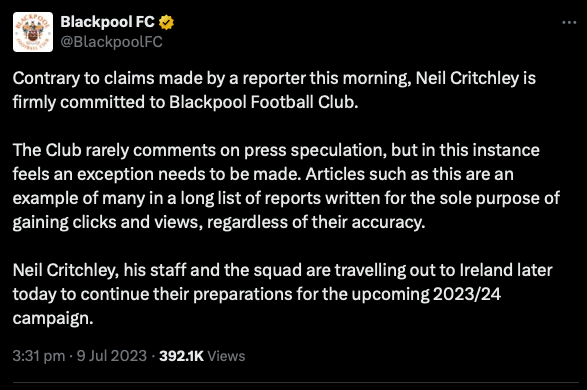
Task: Click the word 'Ireland' in last paragraph
Action: pos(486,270)
